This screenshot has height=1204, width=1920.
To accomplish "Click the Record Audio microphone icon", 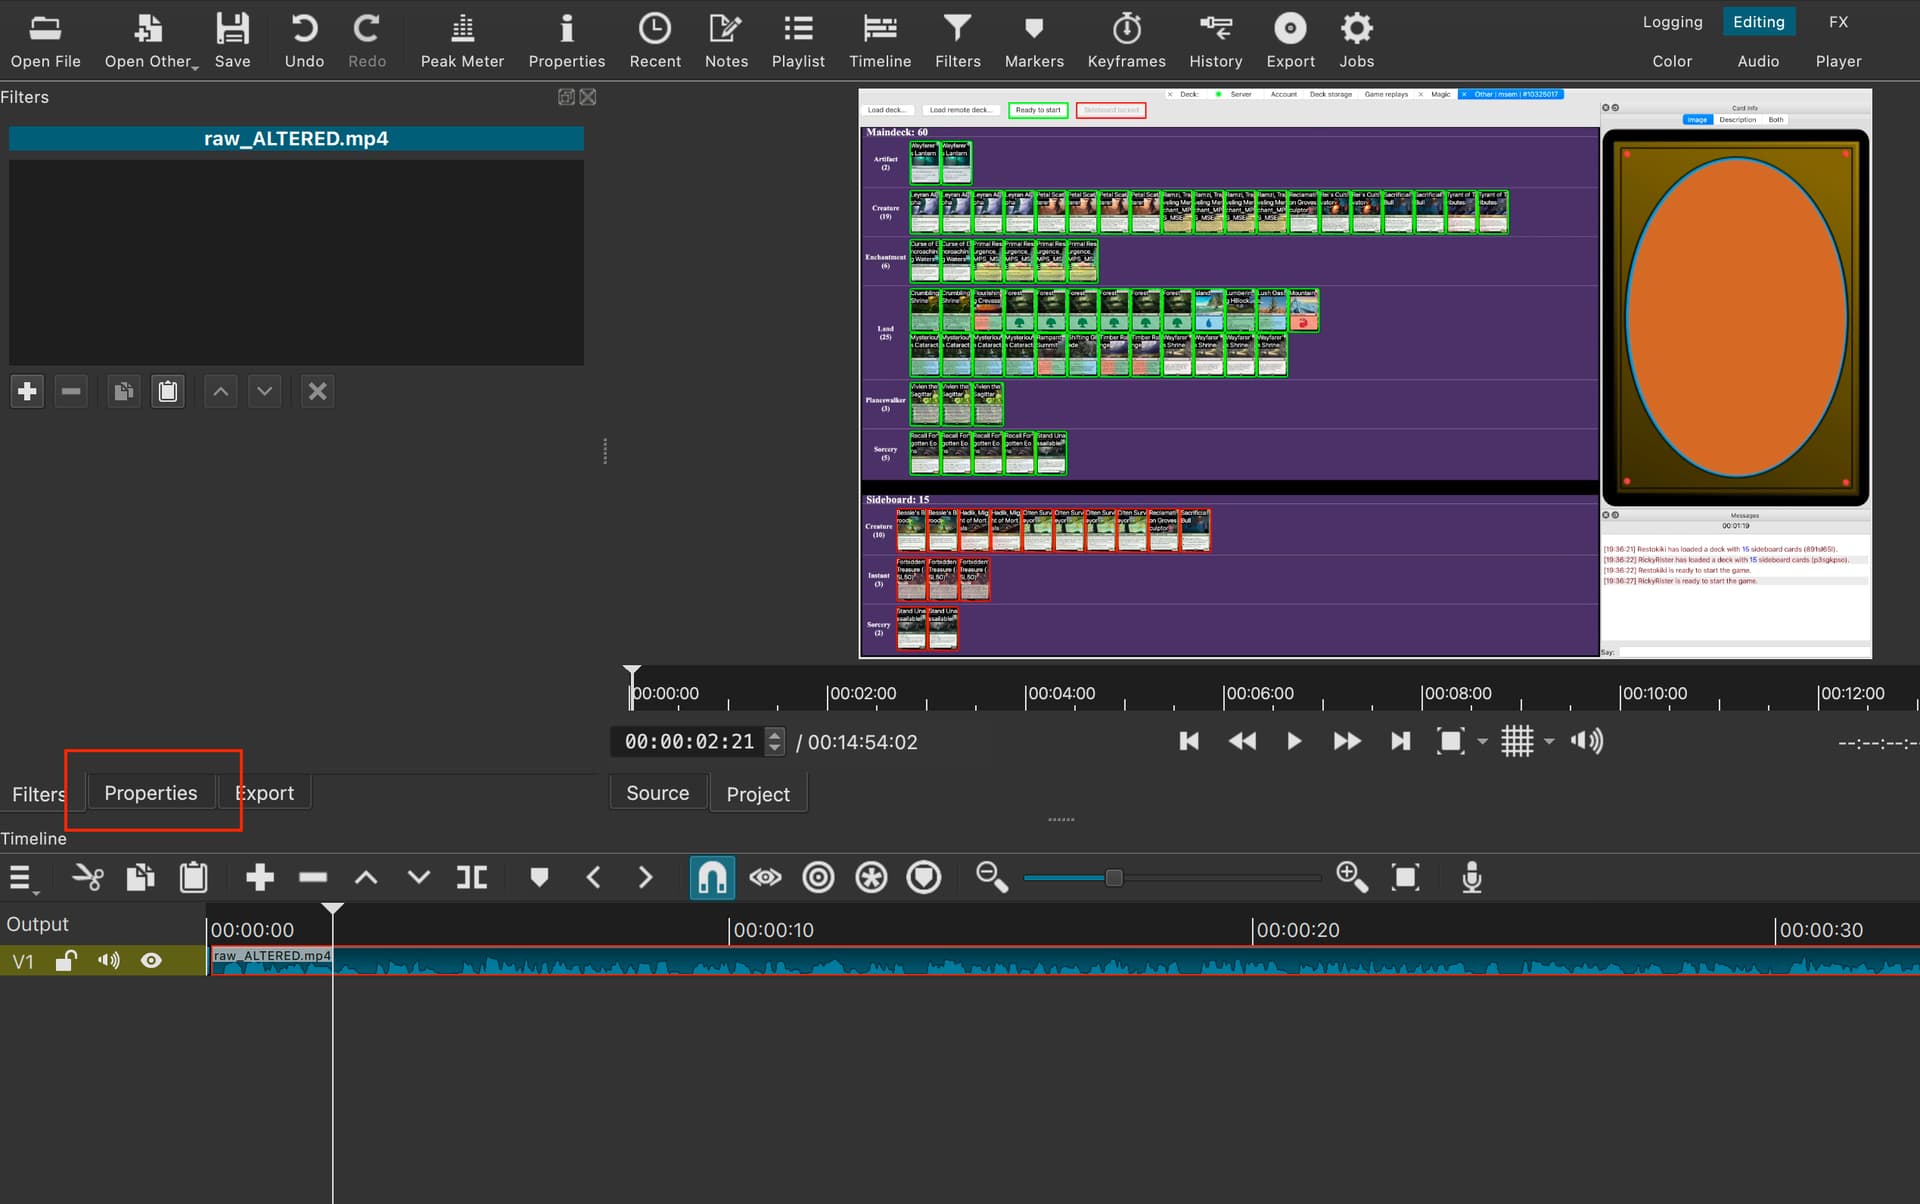I will [1471, 878].
